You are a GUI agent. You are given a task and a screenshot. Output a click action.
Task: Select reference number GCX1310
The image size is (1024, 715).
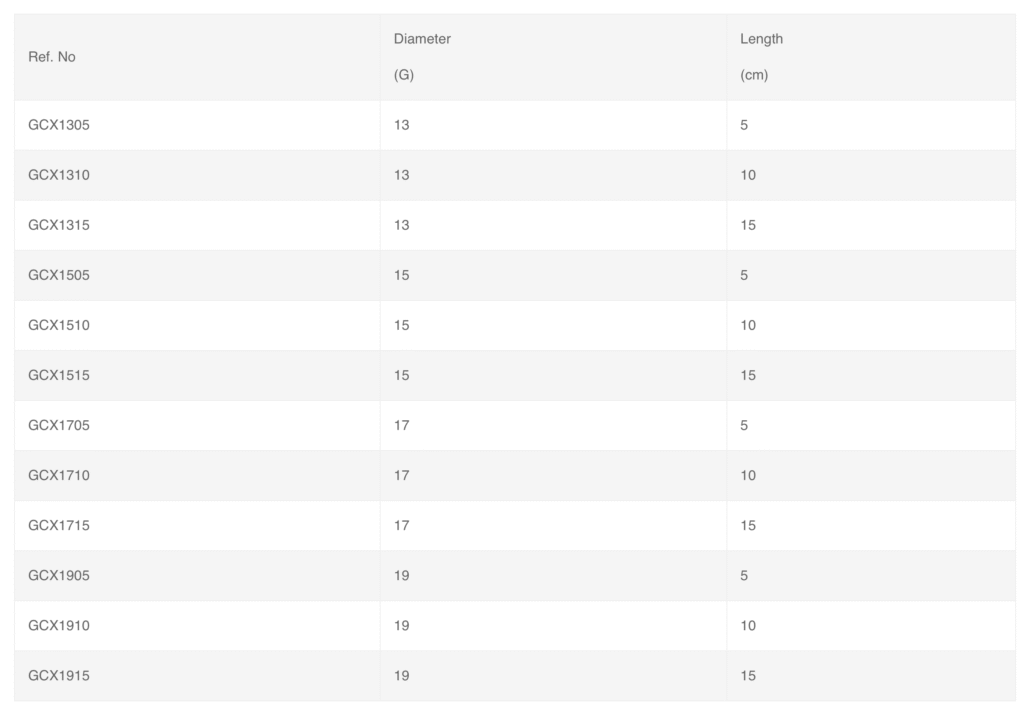coord(59,175)
